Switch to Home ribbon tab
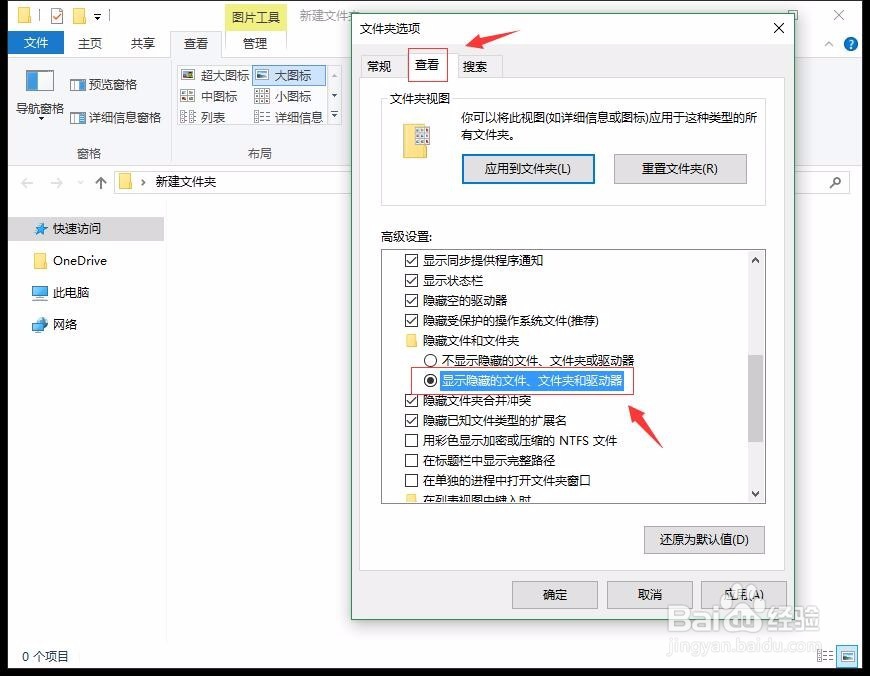Viewport: 870px width, 676px height. pyautogui.click(x=90, y=43)
